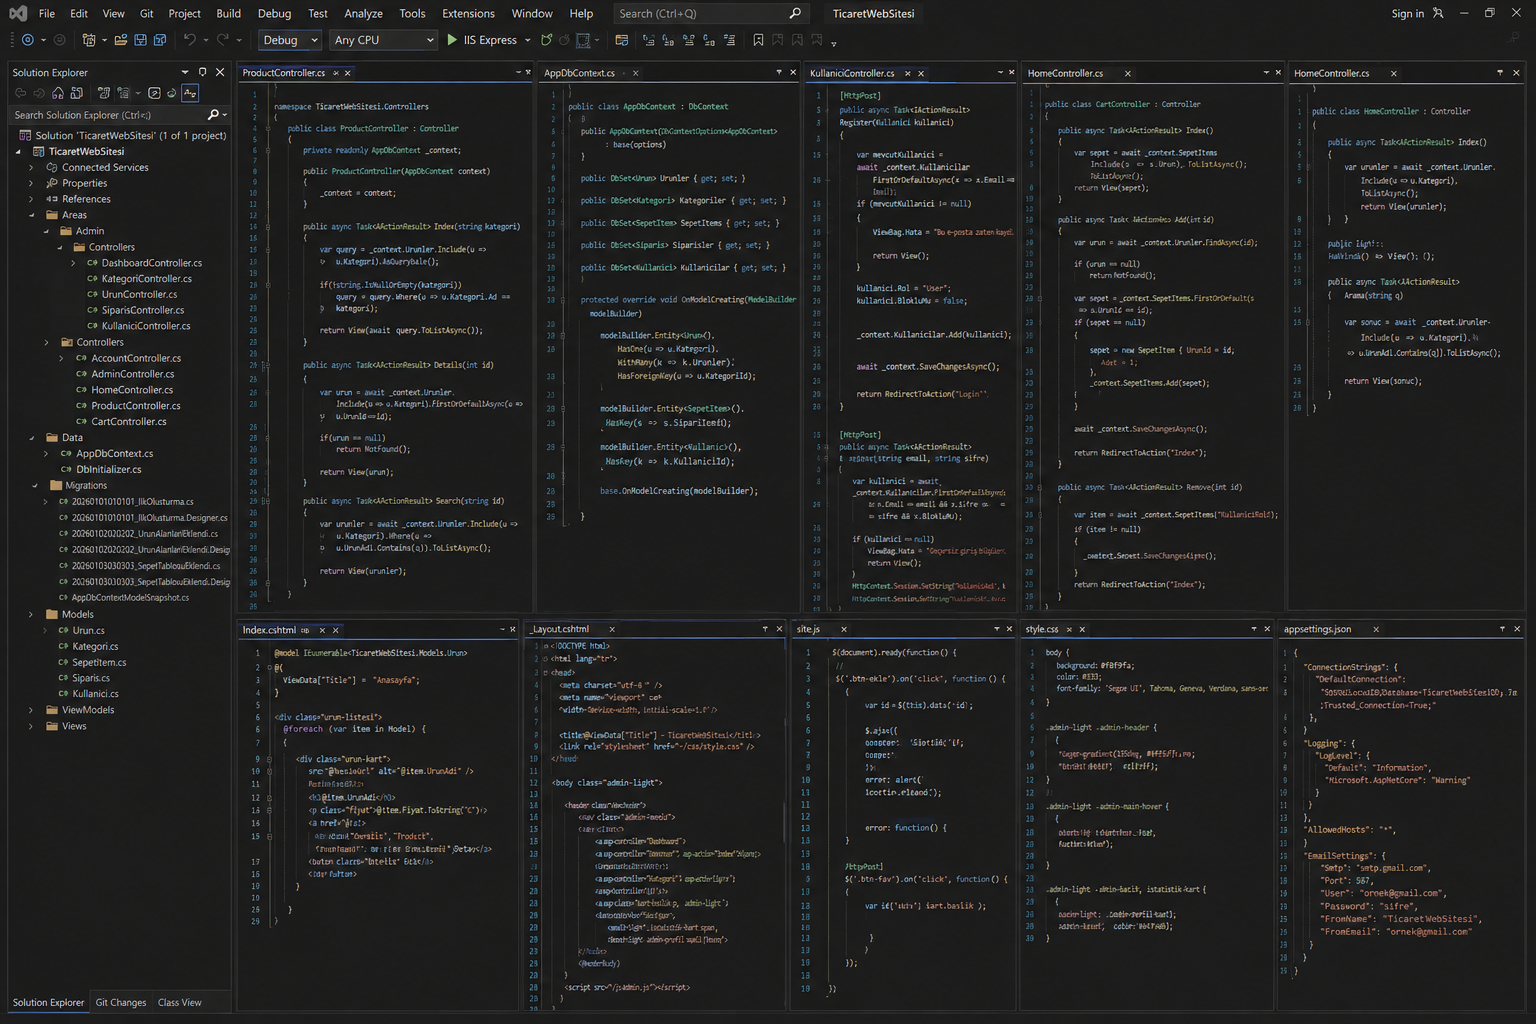Screen dimensions: 1536x1024
Task: Switch to the Git Changes tab
Action: point(121,1002)
